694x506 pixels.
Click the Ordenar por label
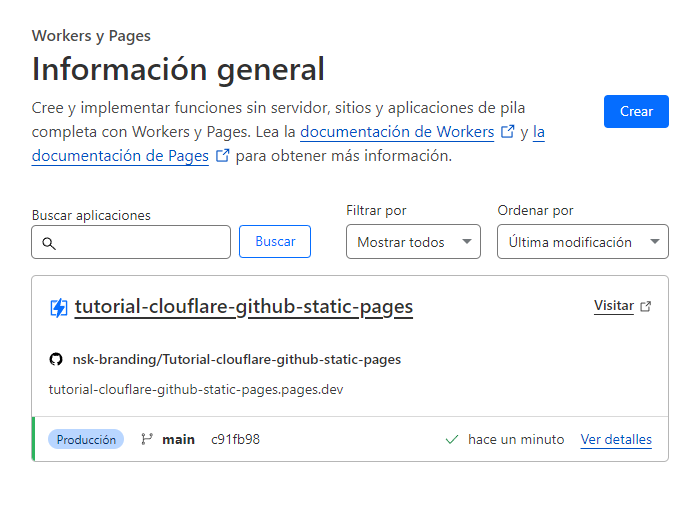coord(535,211)
